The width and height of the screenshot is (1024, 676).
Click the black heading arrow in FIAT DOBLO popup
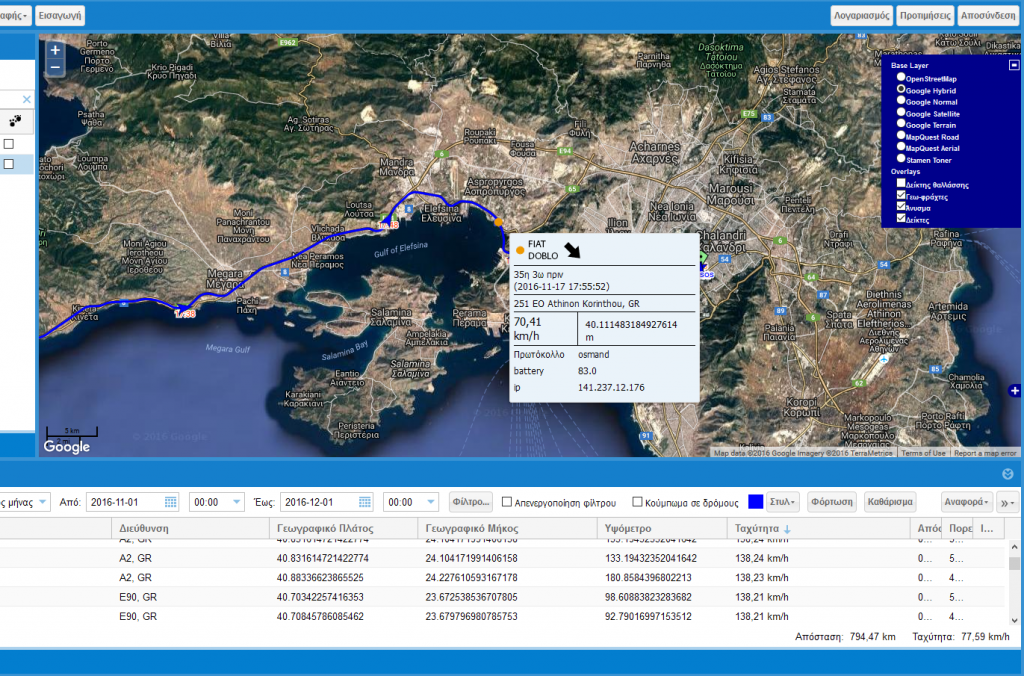572,249
